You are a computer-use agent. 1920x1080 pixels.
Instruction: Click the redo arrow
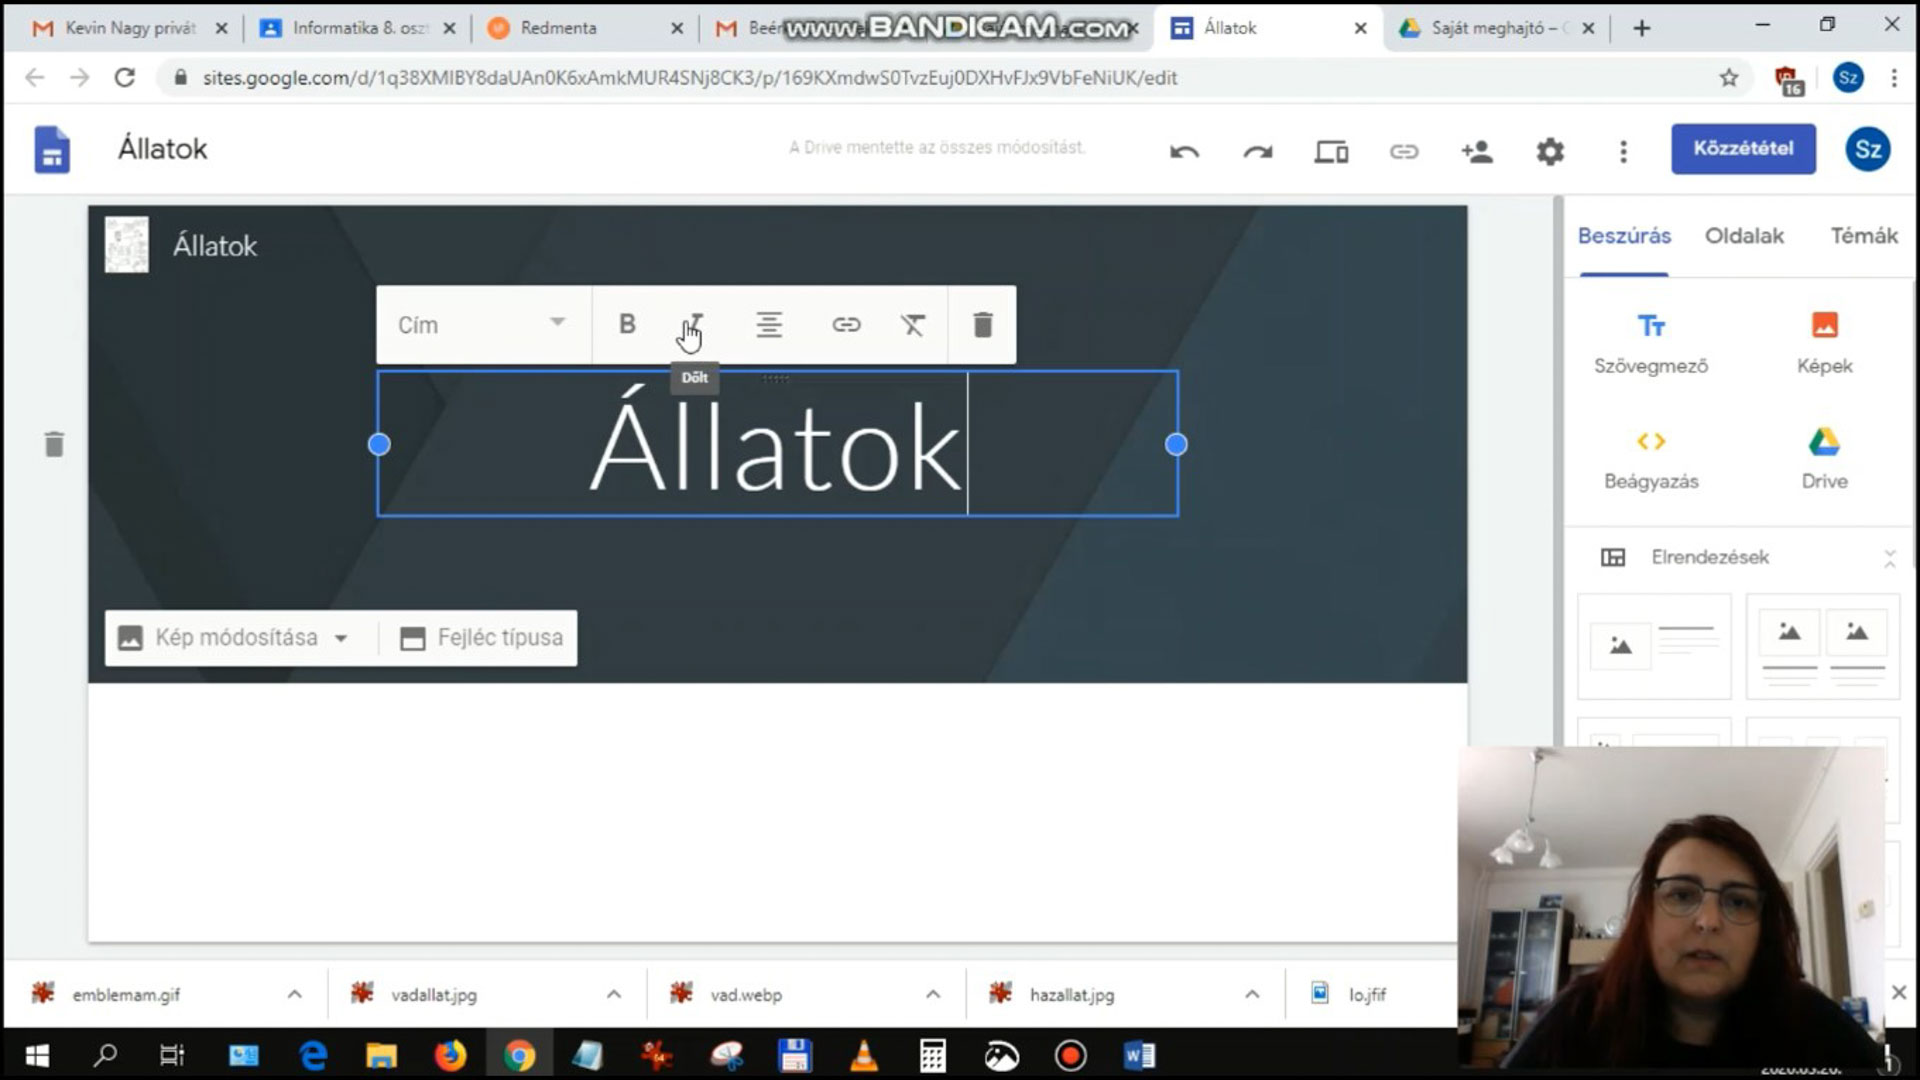click(1257, 151)
